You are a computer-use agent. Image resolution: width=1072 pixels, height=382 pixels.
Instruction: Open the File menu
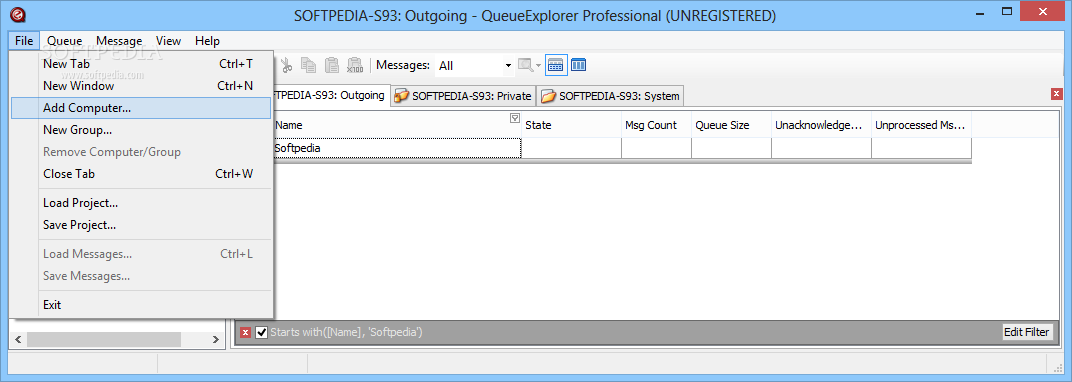pos(24,41)
